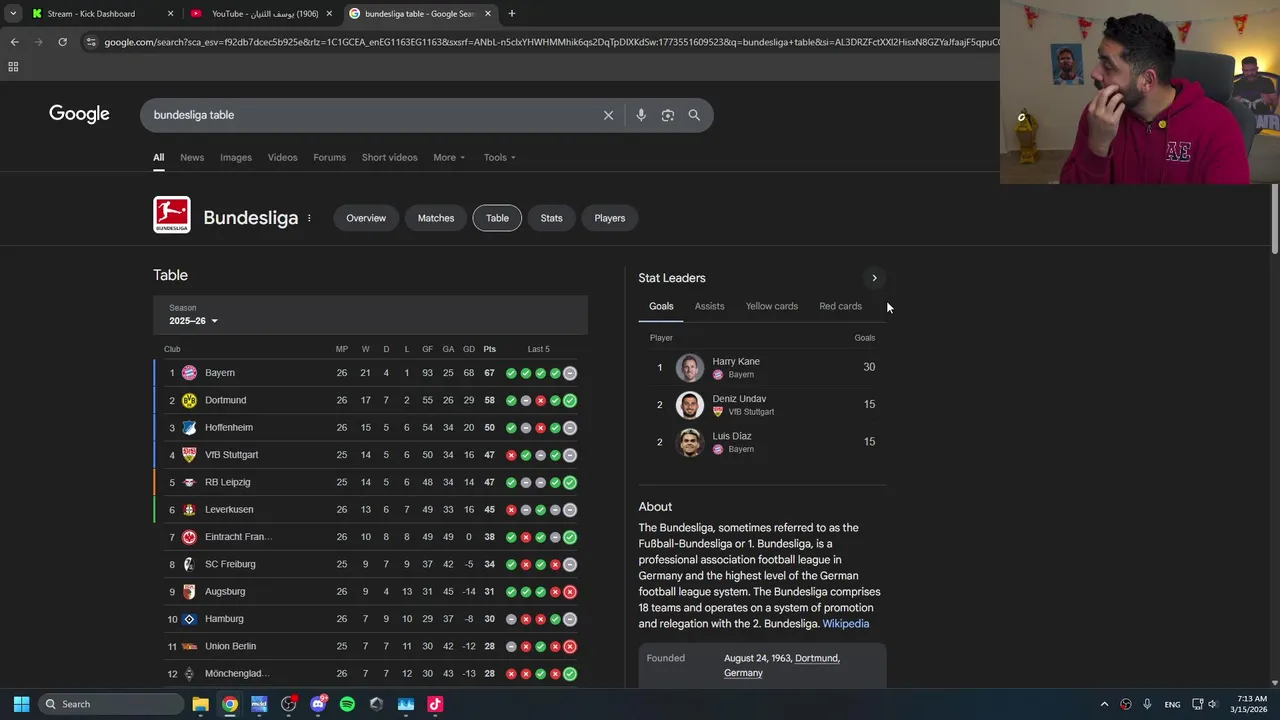This screenshot has height=720, width=1280.
Task: Click Dortmund club crest in table
Action: click(189, 400)
